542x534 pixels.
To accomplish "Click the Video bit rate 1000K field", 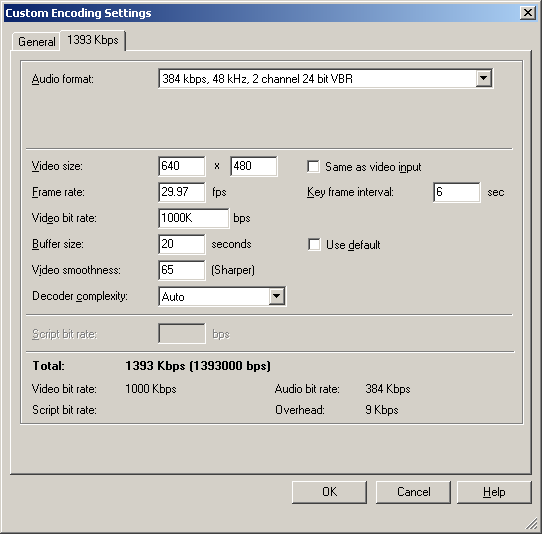I will pos(194,218).
